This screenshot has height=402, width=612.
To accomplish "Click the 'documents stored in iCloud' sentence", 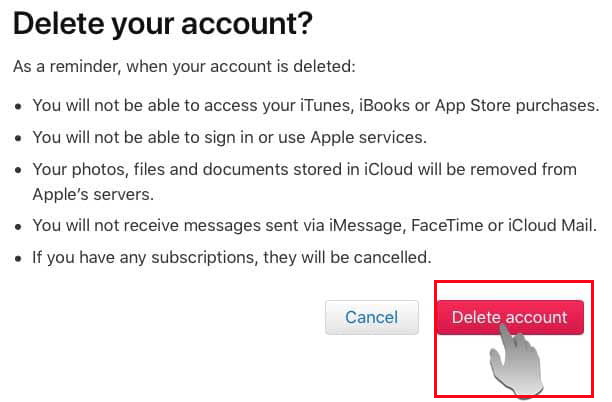I will (x=304, y=170).
